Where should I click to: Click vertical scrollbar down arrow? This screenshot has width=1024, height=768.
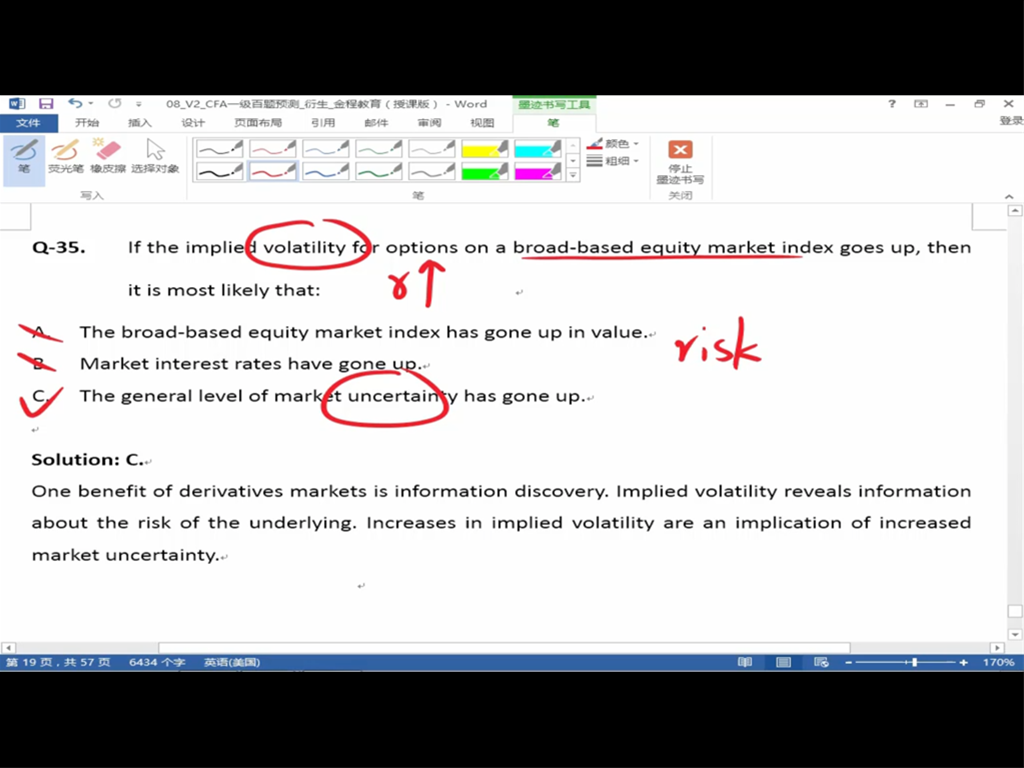[1015, 634]
